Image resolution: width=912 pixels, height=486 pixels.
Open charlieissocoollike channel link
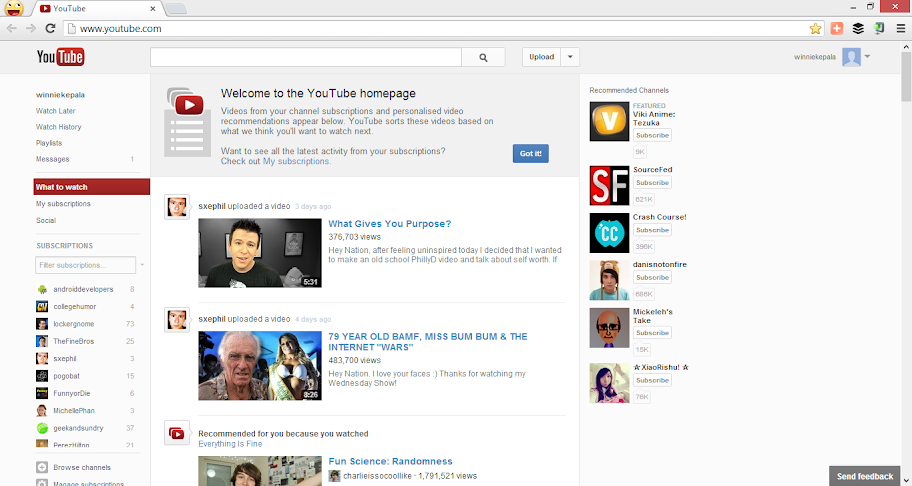coord(377,476)
